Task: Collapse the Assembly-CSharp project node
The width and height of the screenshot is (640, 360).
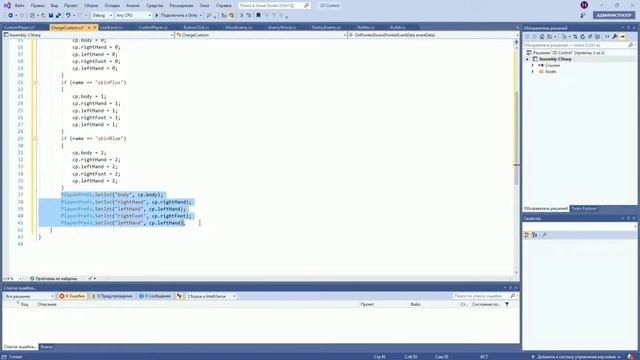Action: [x=527, y=59]
